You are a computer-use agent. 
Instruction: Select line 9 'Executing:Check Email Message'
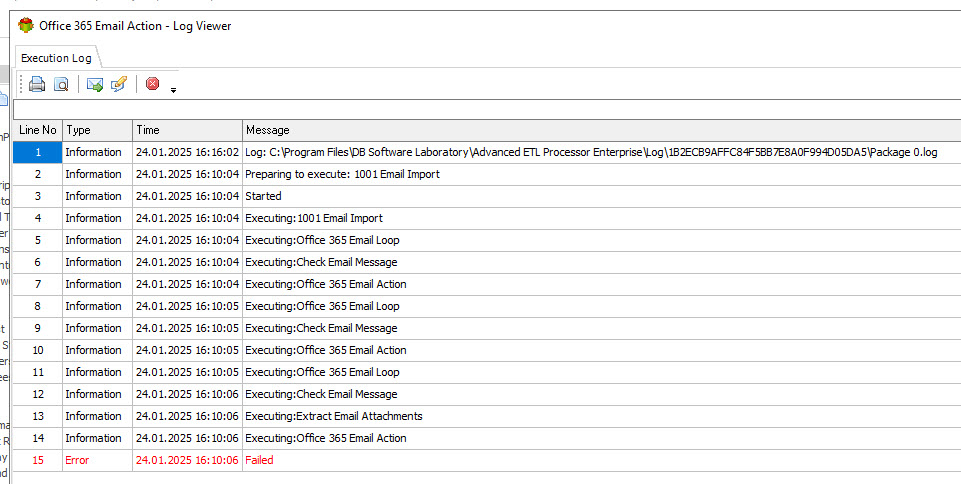point(321,328)
